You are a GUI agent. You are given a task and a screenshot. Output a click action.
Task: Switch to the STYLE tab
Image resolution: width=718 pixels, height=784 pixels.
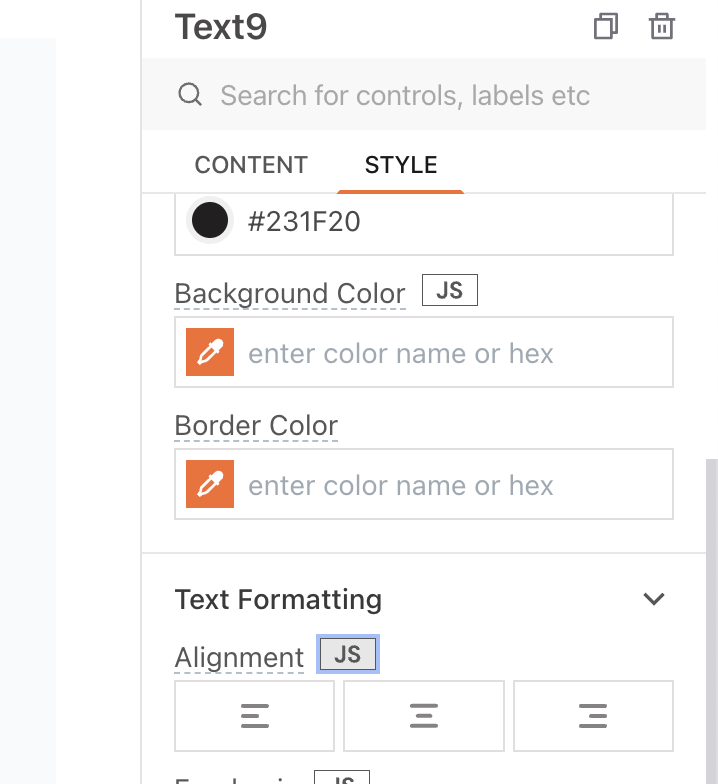pyautogui.click(x=401, y=165)
